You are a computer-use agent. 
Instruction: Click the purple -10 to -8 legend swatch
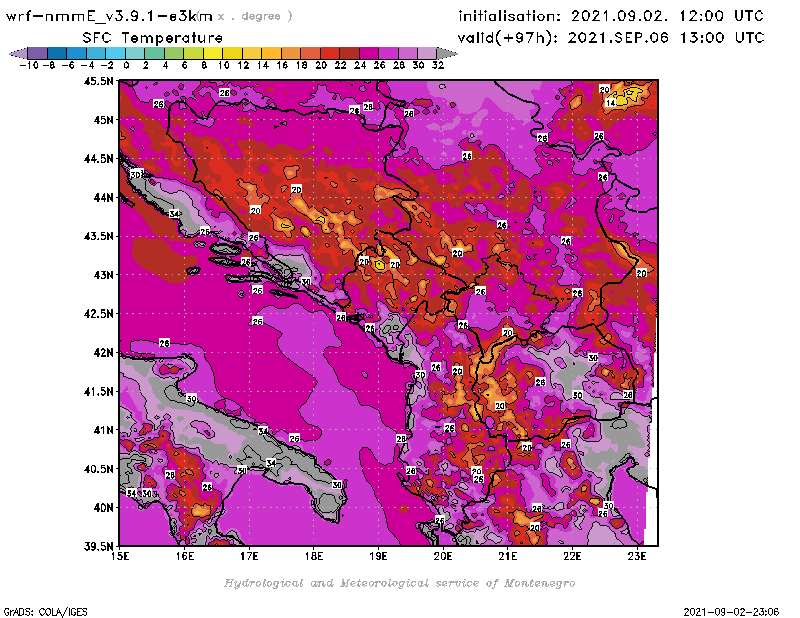38,53
